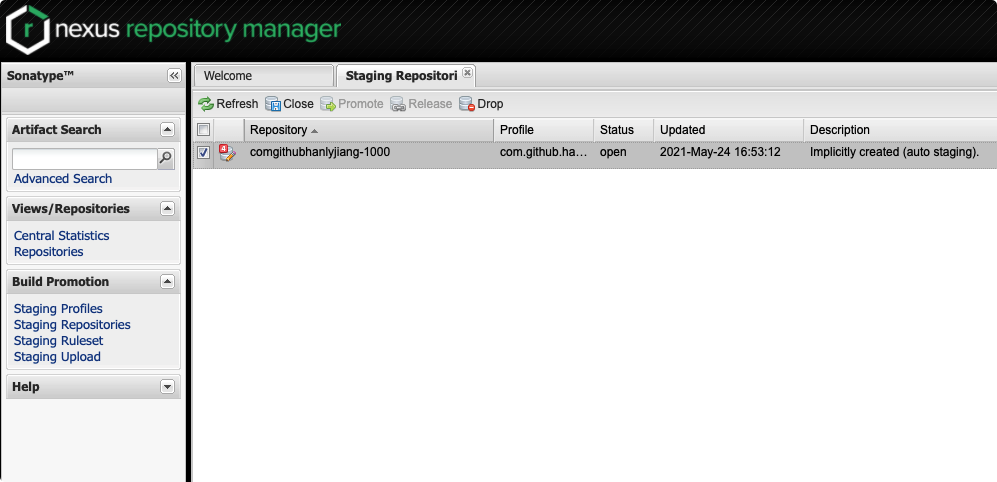Click the 2021-May-24 16:53:12 updated cell

720,153
